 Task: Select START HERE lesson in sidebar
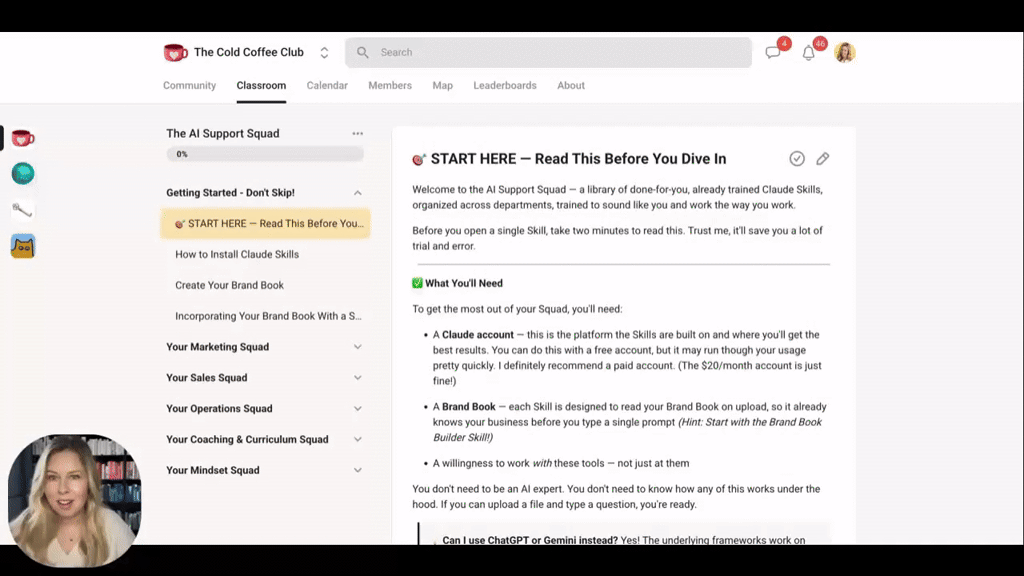click(265, 223)
